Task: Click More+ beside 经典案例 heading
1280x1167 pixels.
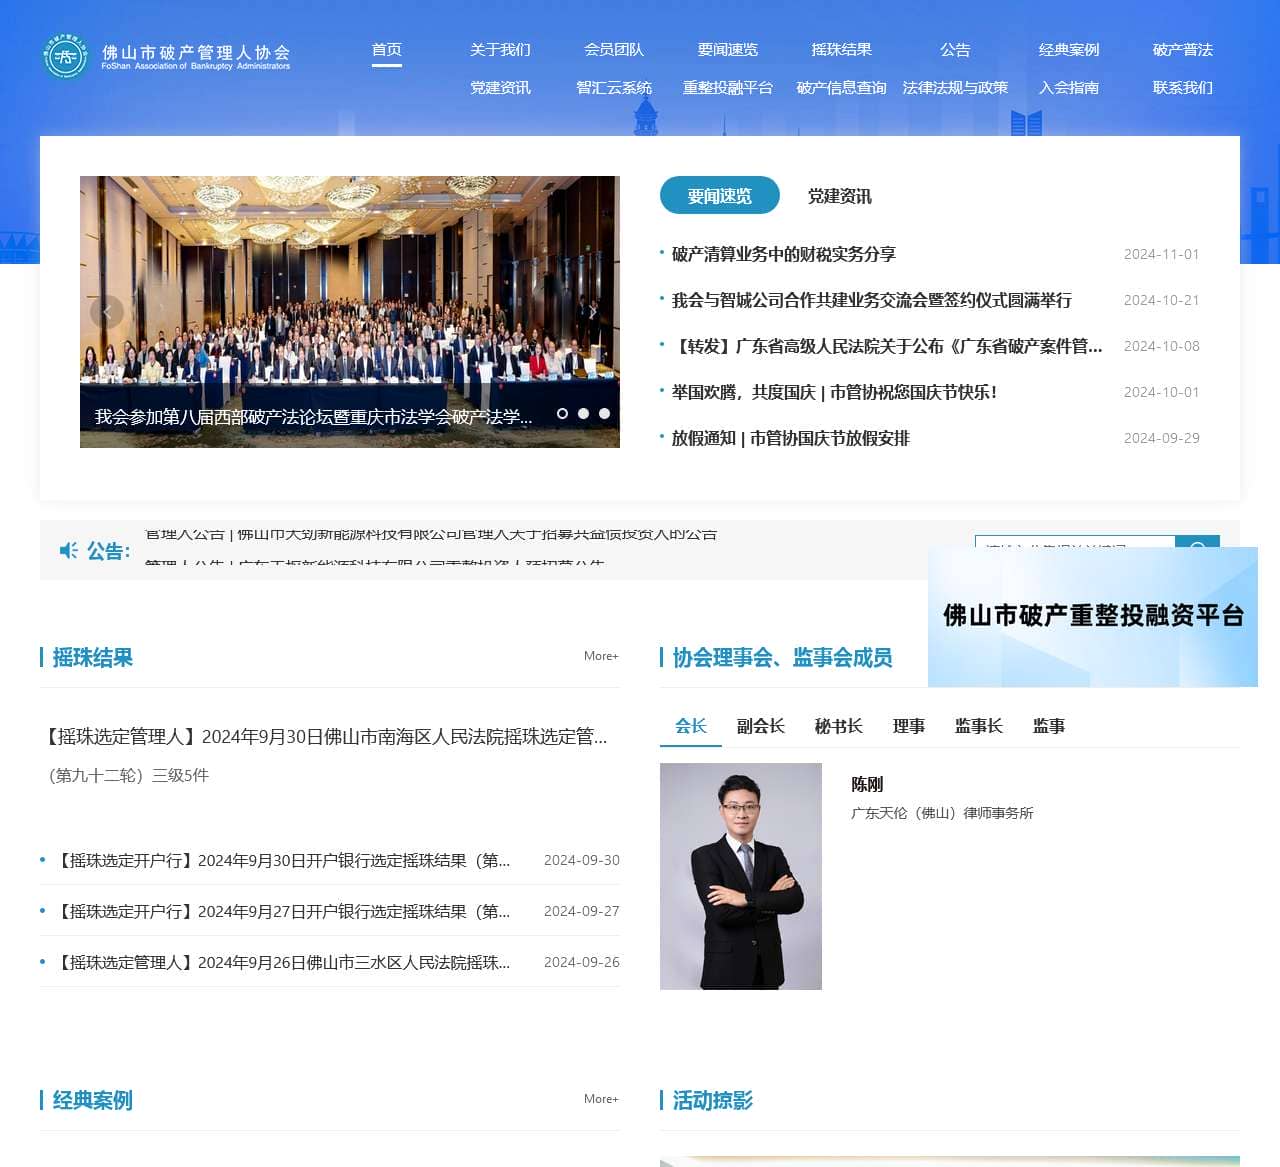Action: point(601,1099)
